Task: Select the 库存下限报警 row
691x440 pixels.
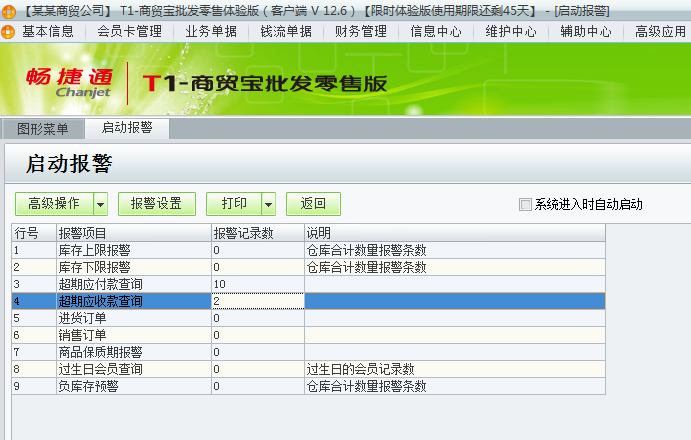Action: (x=308, y=267)
